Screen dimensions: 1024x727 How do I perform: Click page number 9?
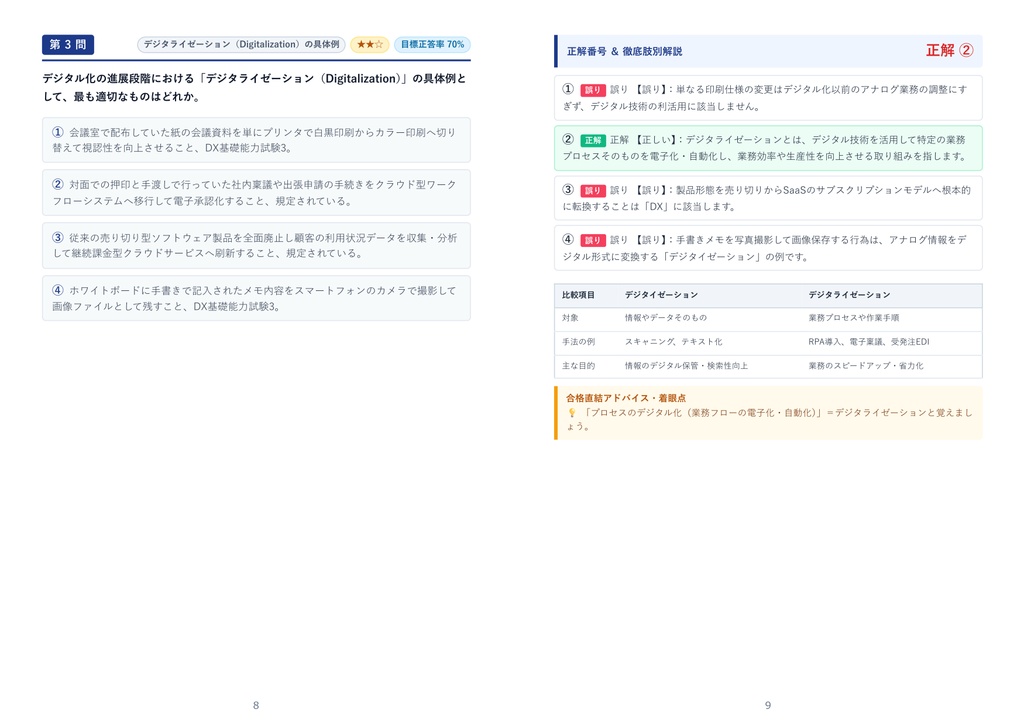click(x=768, y=705)
